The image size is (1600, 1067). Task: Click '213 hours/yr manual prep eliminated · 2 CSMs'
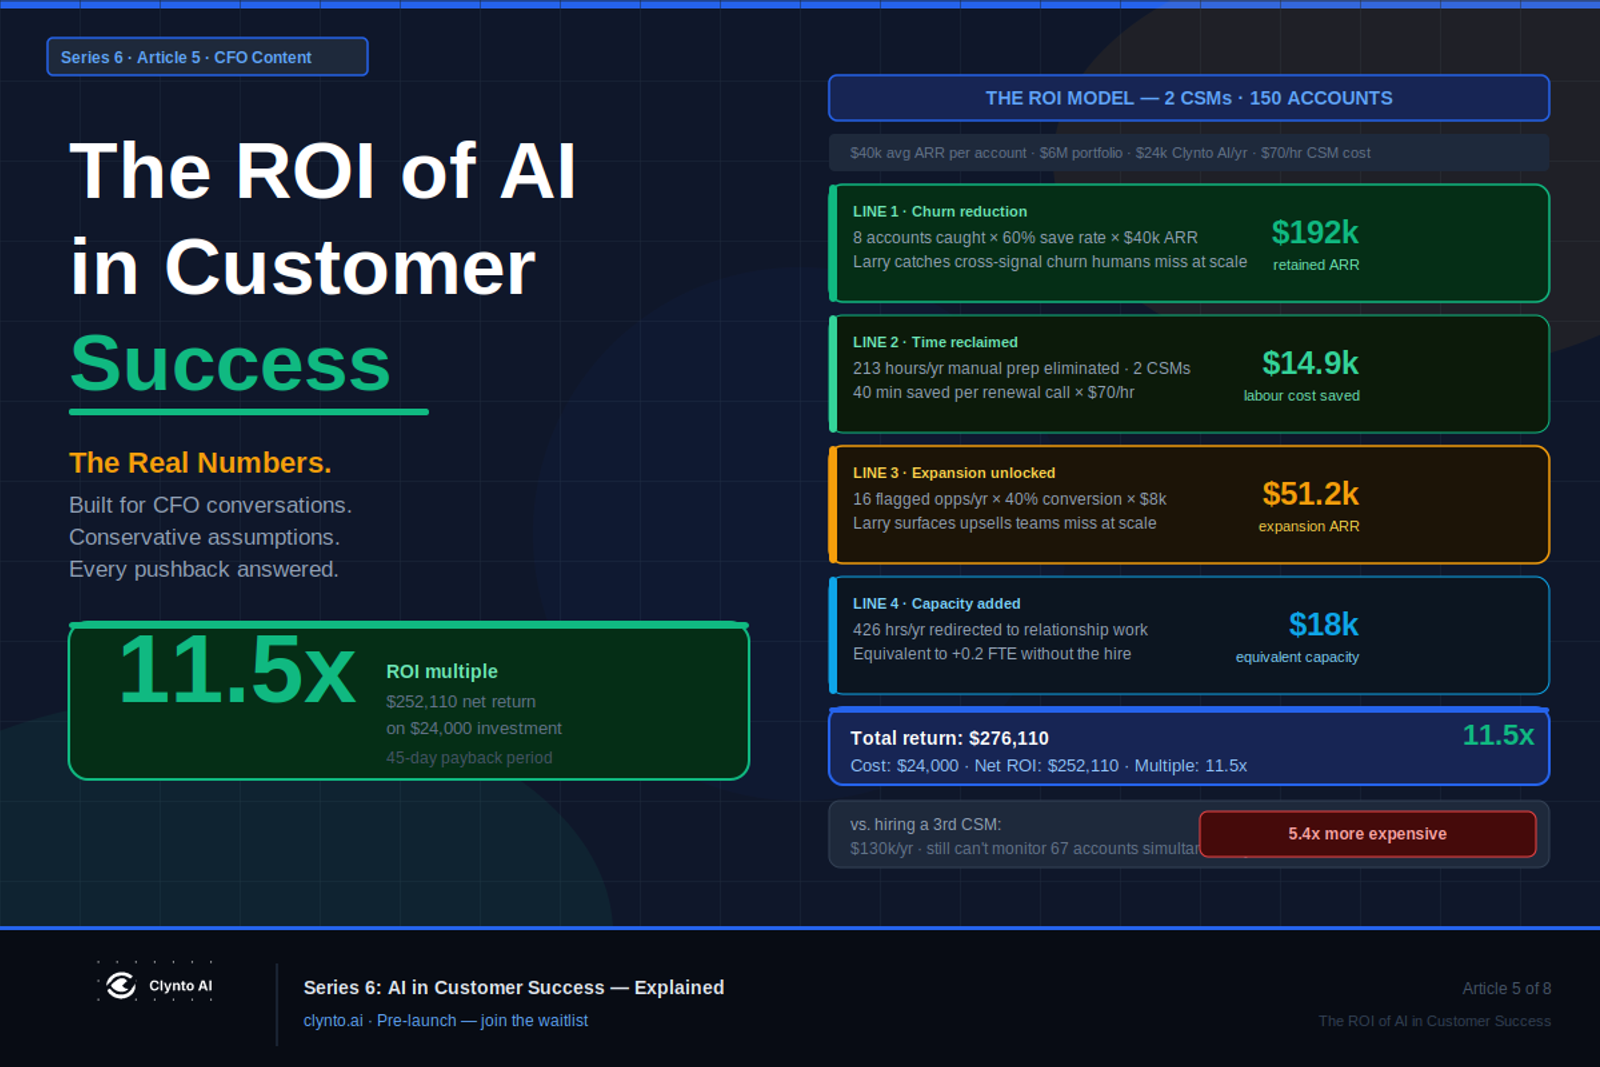point(1022,369)
